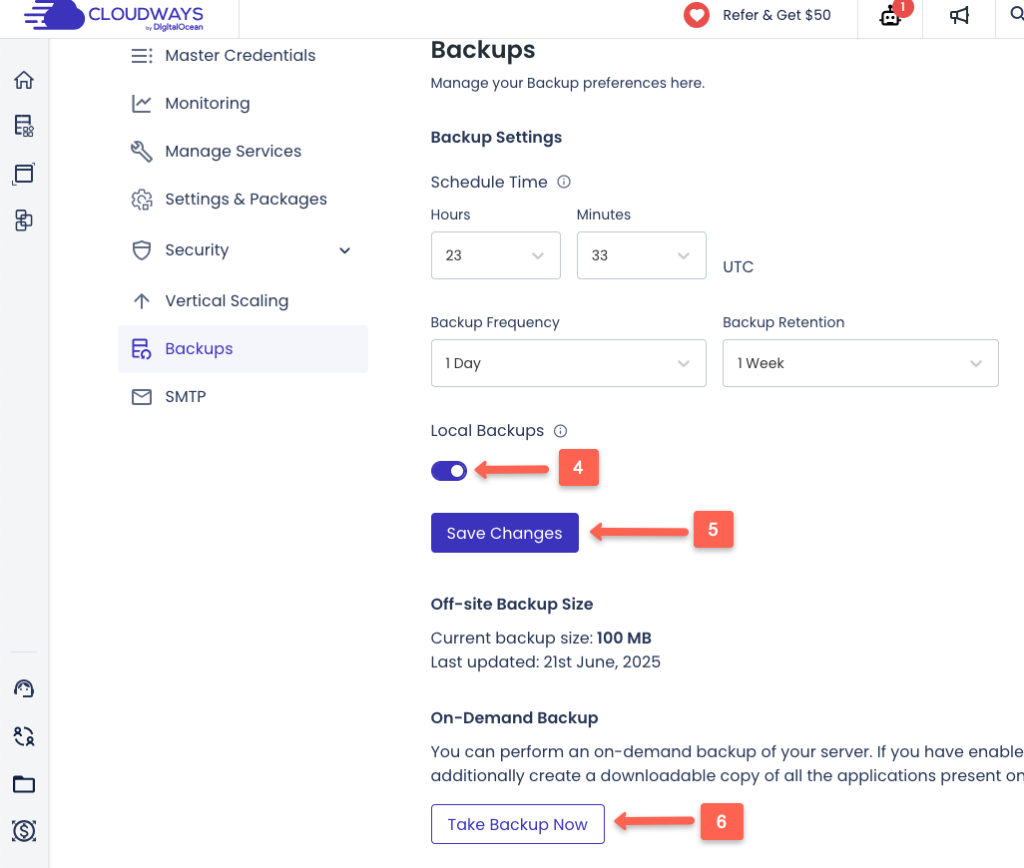Click the Add-ons icon in the sidebar
Image resolution: width=1024 pixels, height=868 pixels.
click(x=23, y=220)
